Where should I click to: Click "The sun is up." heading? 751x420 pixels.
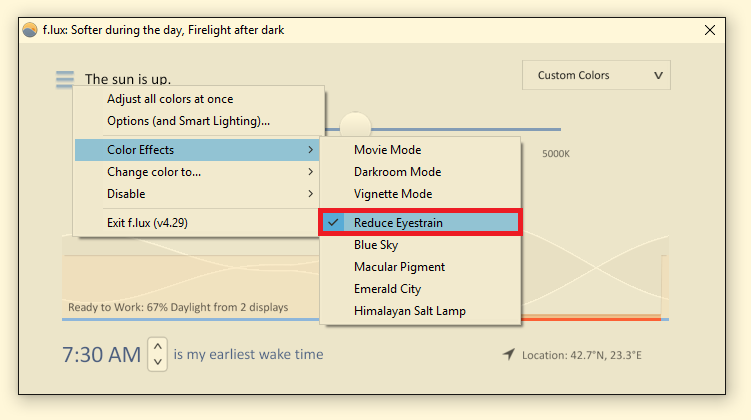(x=128, y=79)
